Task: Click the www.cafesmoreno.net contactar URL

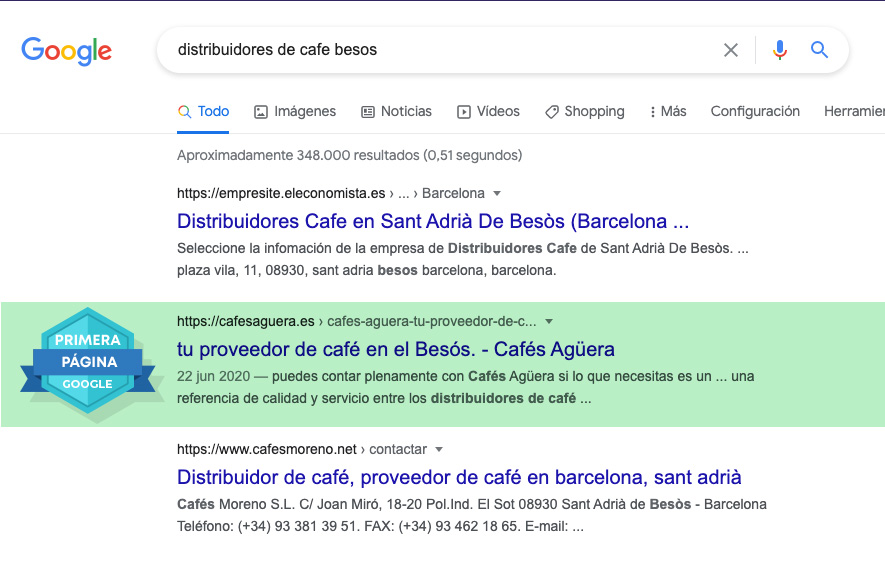Action: 302,450
